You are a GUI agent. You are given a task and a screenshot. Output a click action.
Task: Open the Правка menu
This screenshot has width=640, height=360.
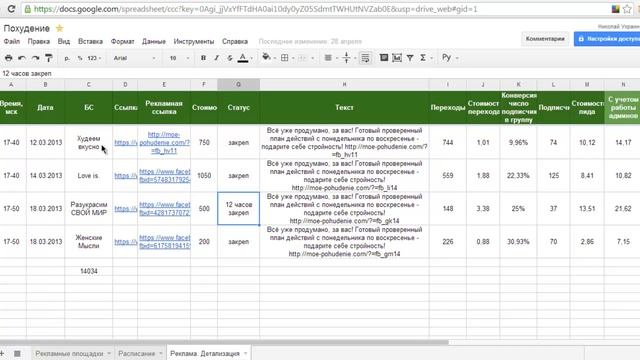tap(39, 42)
